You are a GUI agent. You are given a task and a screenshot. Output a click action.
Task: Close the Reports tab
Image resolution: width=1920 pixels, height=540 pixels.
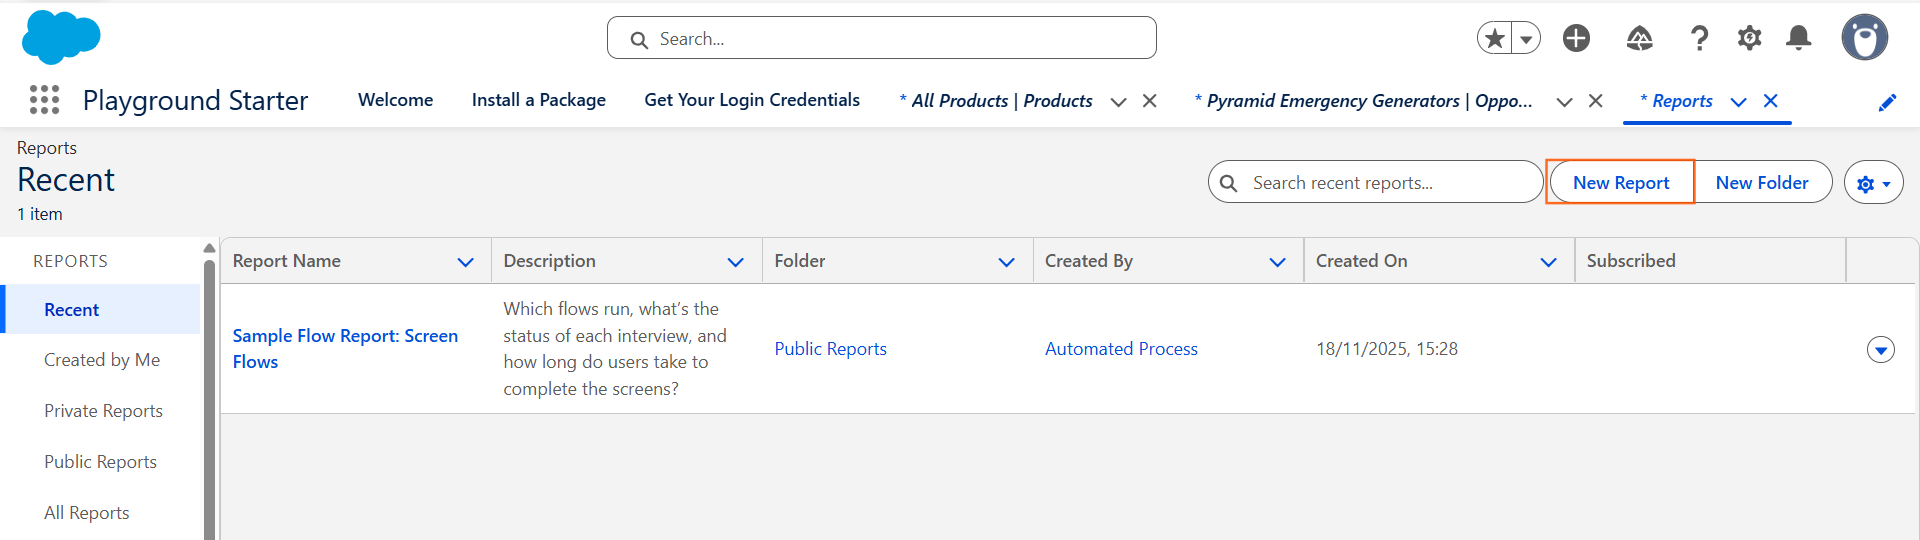[x=1771, y=101]
